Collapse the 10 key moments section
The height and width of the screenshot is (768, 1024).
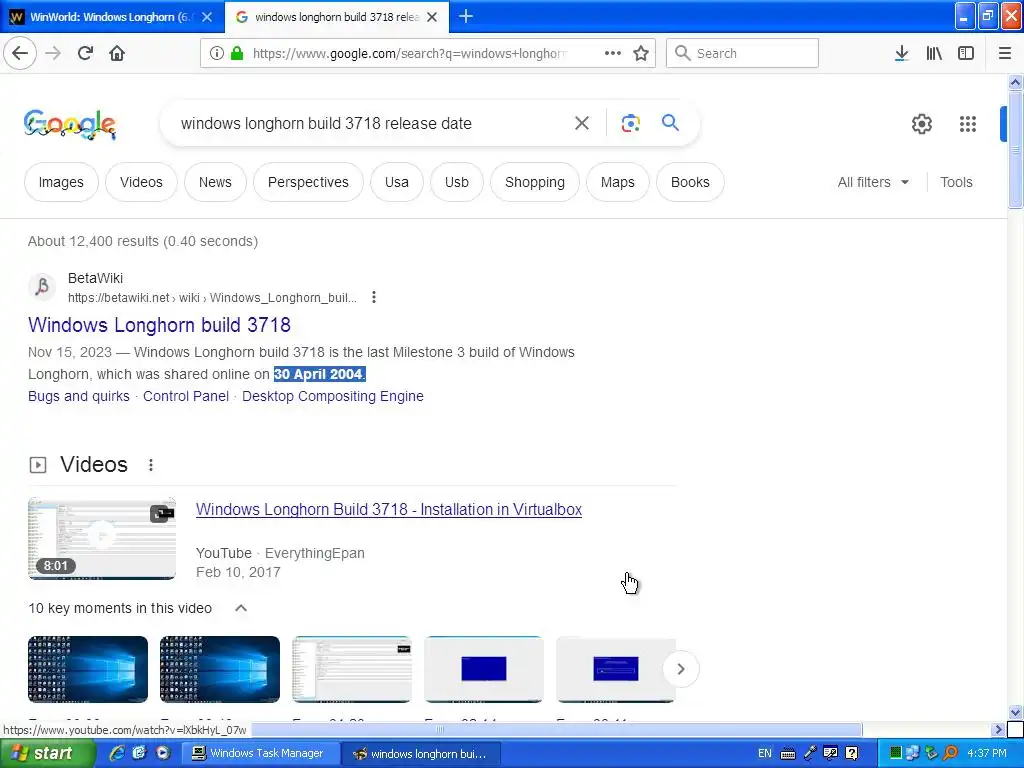coord(241,608)
